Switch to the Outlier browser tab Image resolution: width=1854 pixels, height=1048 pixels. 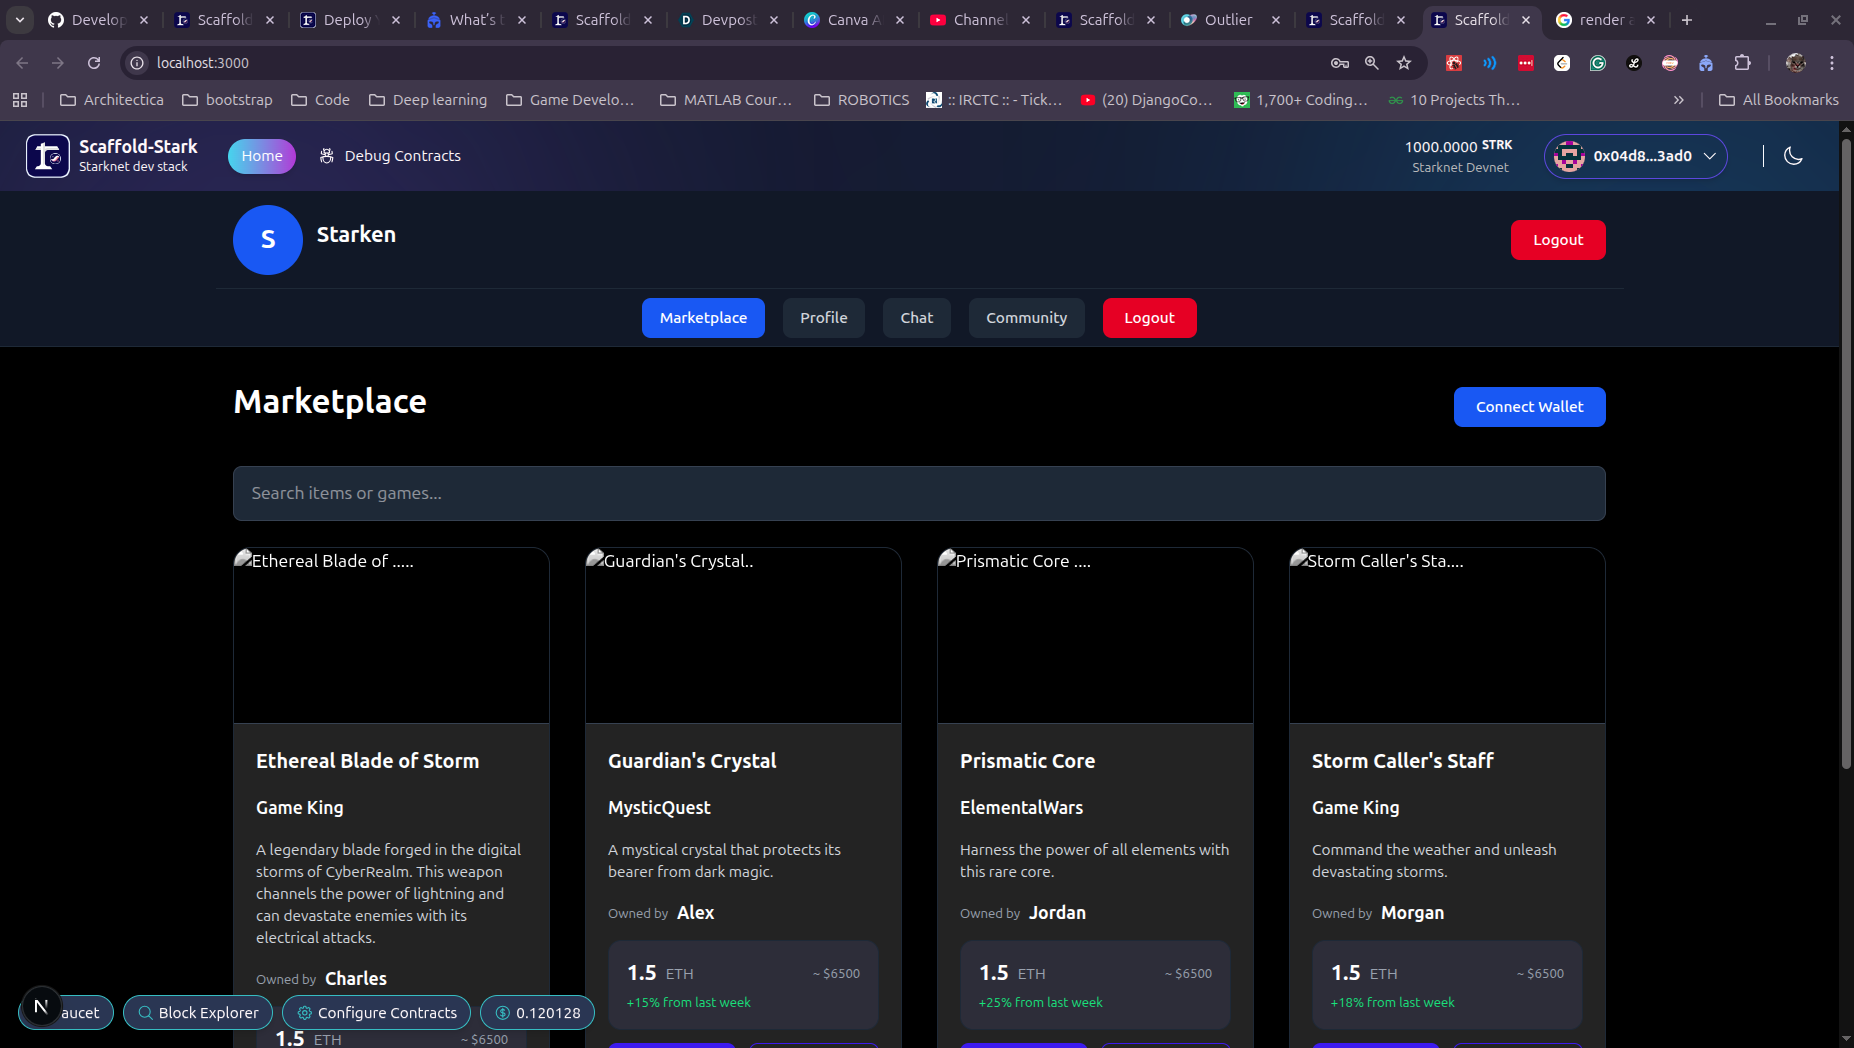(1228, 20)
